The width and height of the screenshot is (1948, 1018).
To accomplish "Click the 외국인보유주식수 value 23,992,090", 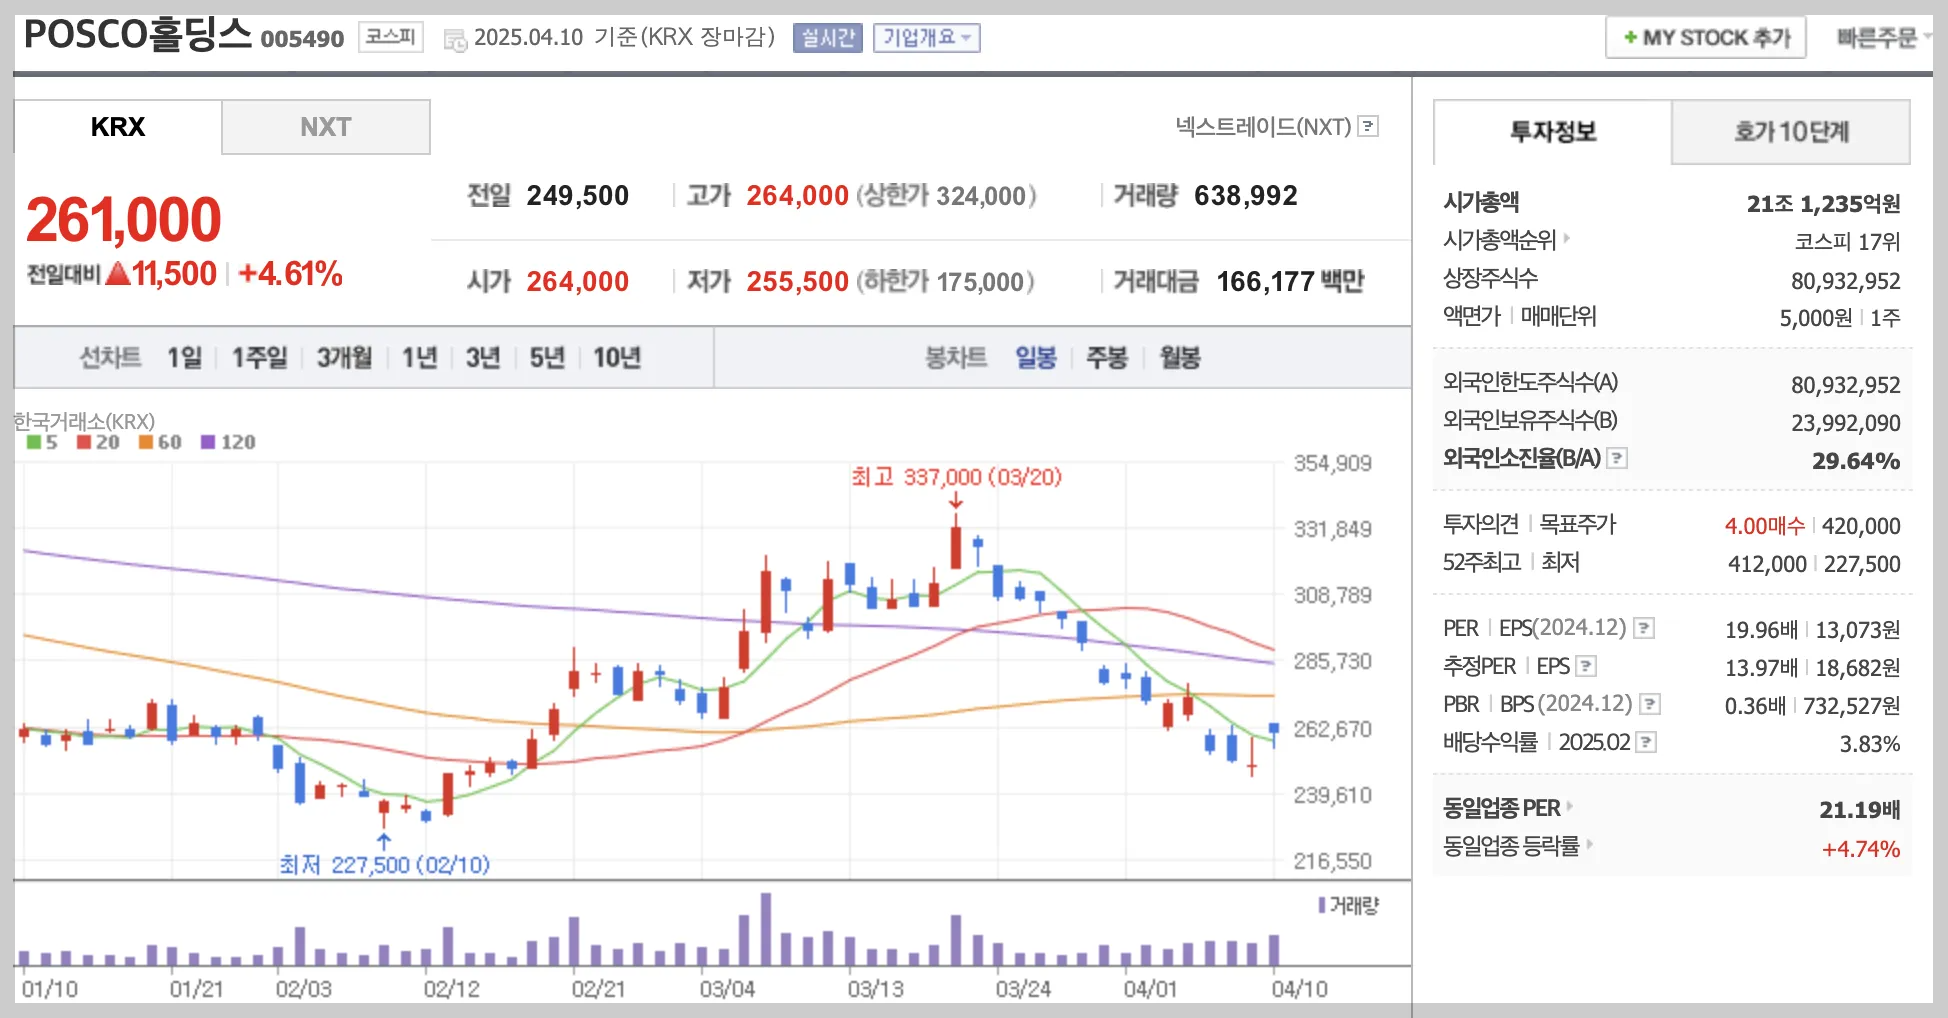I will (x=1846, y=423).
